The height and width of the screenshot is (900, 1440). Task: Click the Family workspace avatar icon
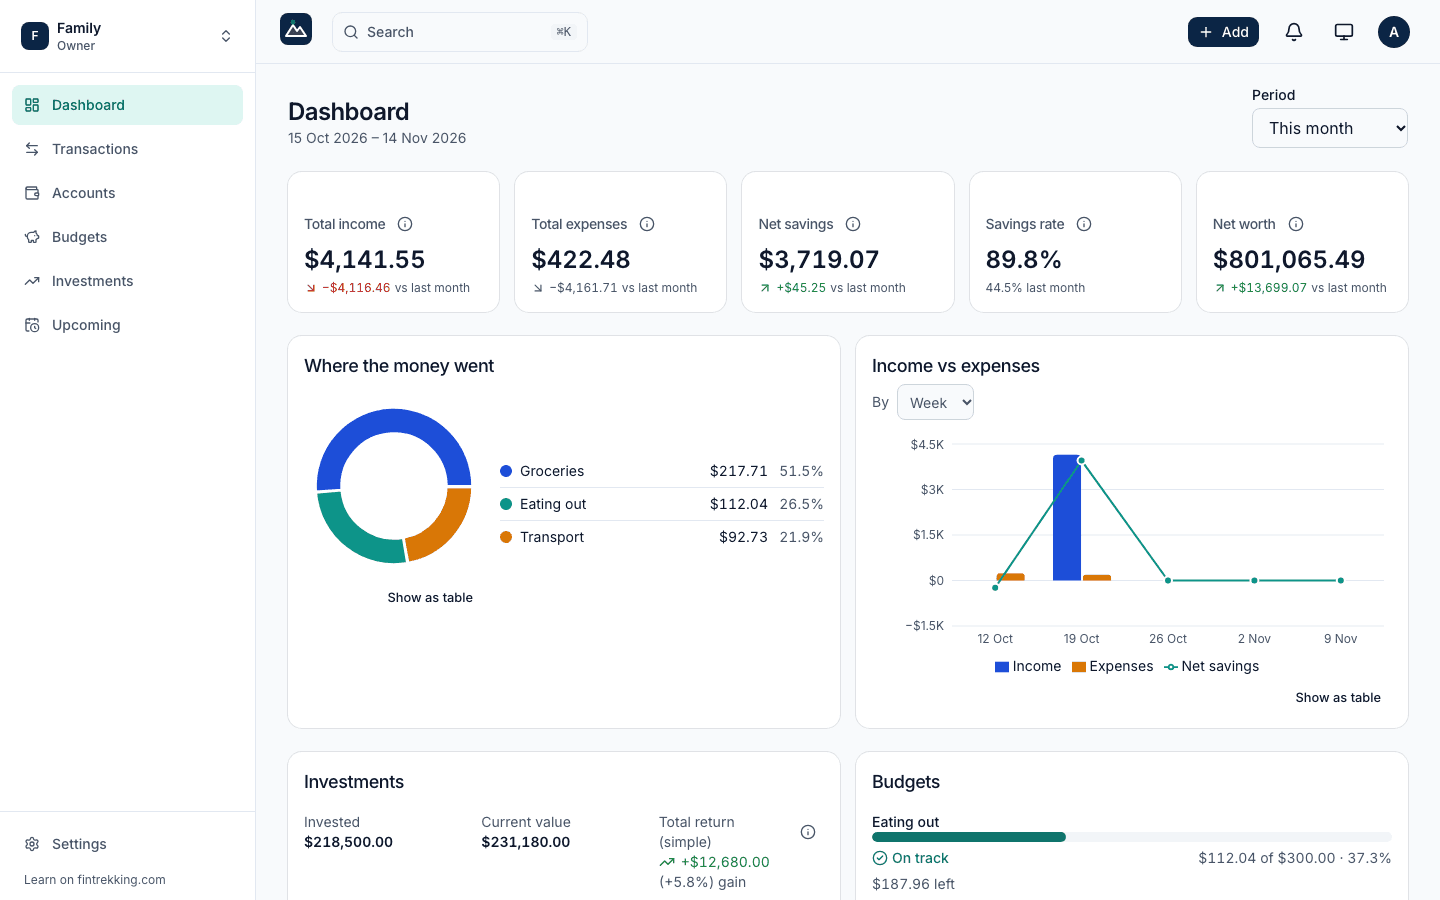35,36
